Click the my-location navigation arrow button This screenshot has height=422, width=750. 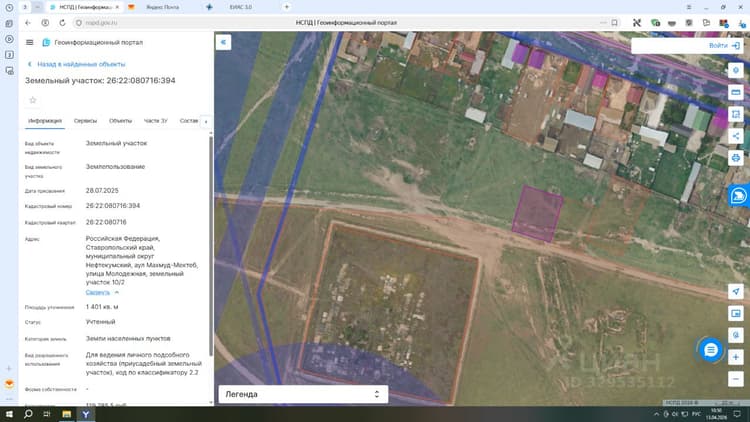click(736, 291)
